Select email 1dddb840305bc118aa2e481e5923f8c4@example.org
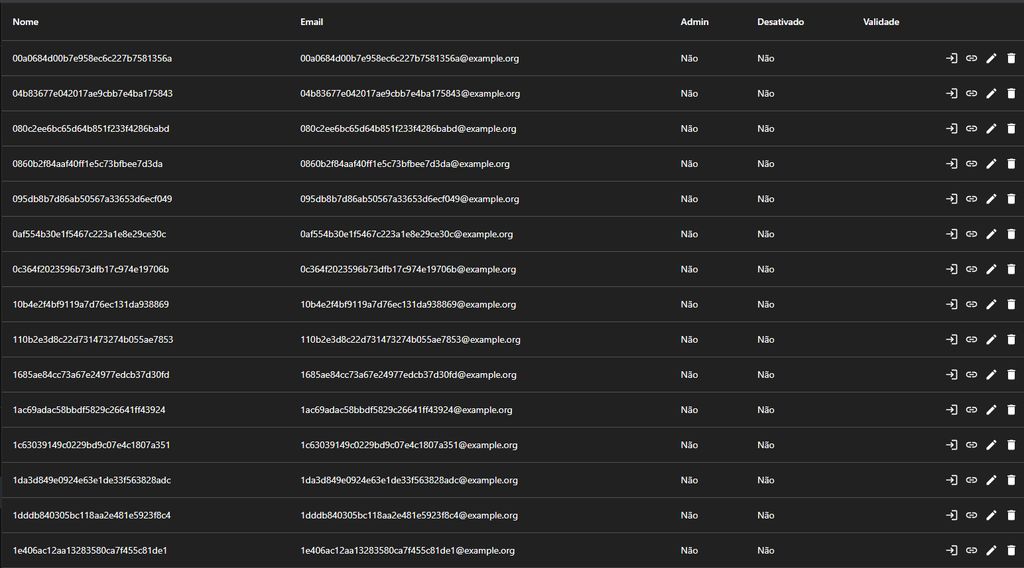The image size is (1024, 568). point(409,515)
